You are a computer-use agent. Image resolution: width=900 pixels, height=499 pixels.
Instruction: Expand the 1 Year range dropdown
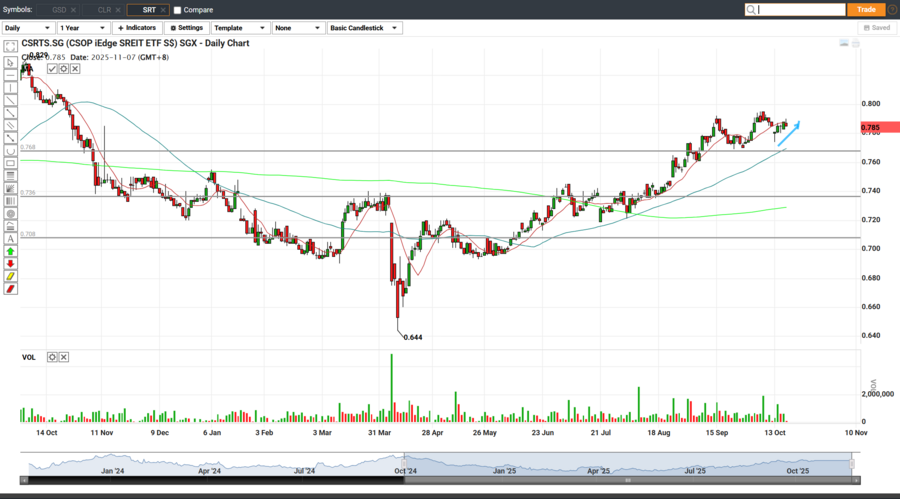tap(83, 28)
